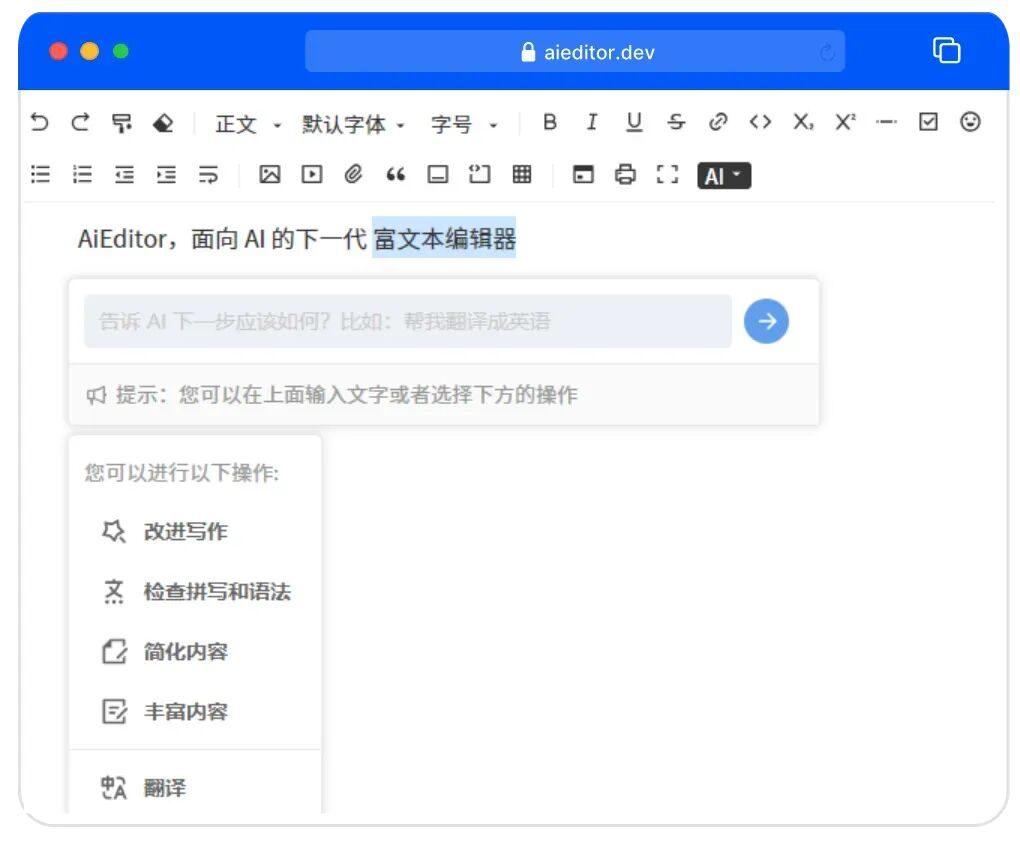This screenshot has height=842, width=1020.
Task: Click the print icon
Action: (625, 174)
